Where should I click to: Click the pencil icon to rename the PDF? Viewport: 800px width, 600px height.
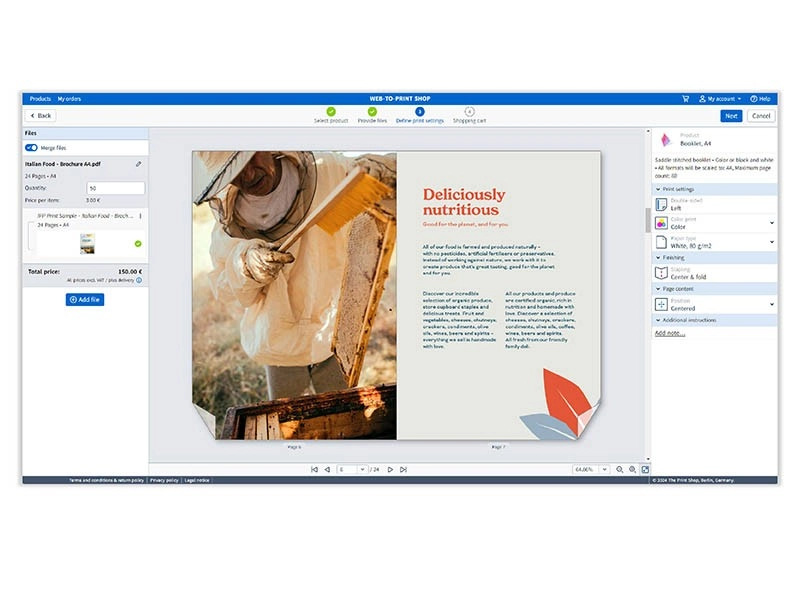139,164
